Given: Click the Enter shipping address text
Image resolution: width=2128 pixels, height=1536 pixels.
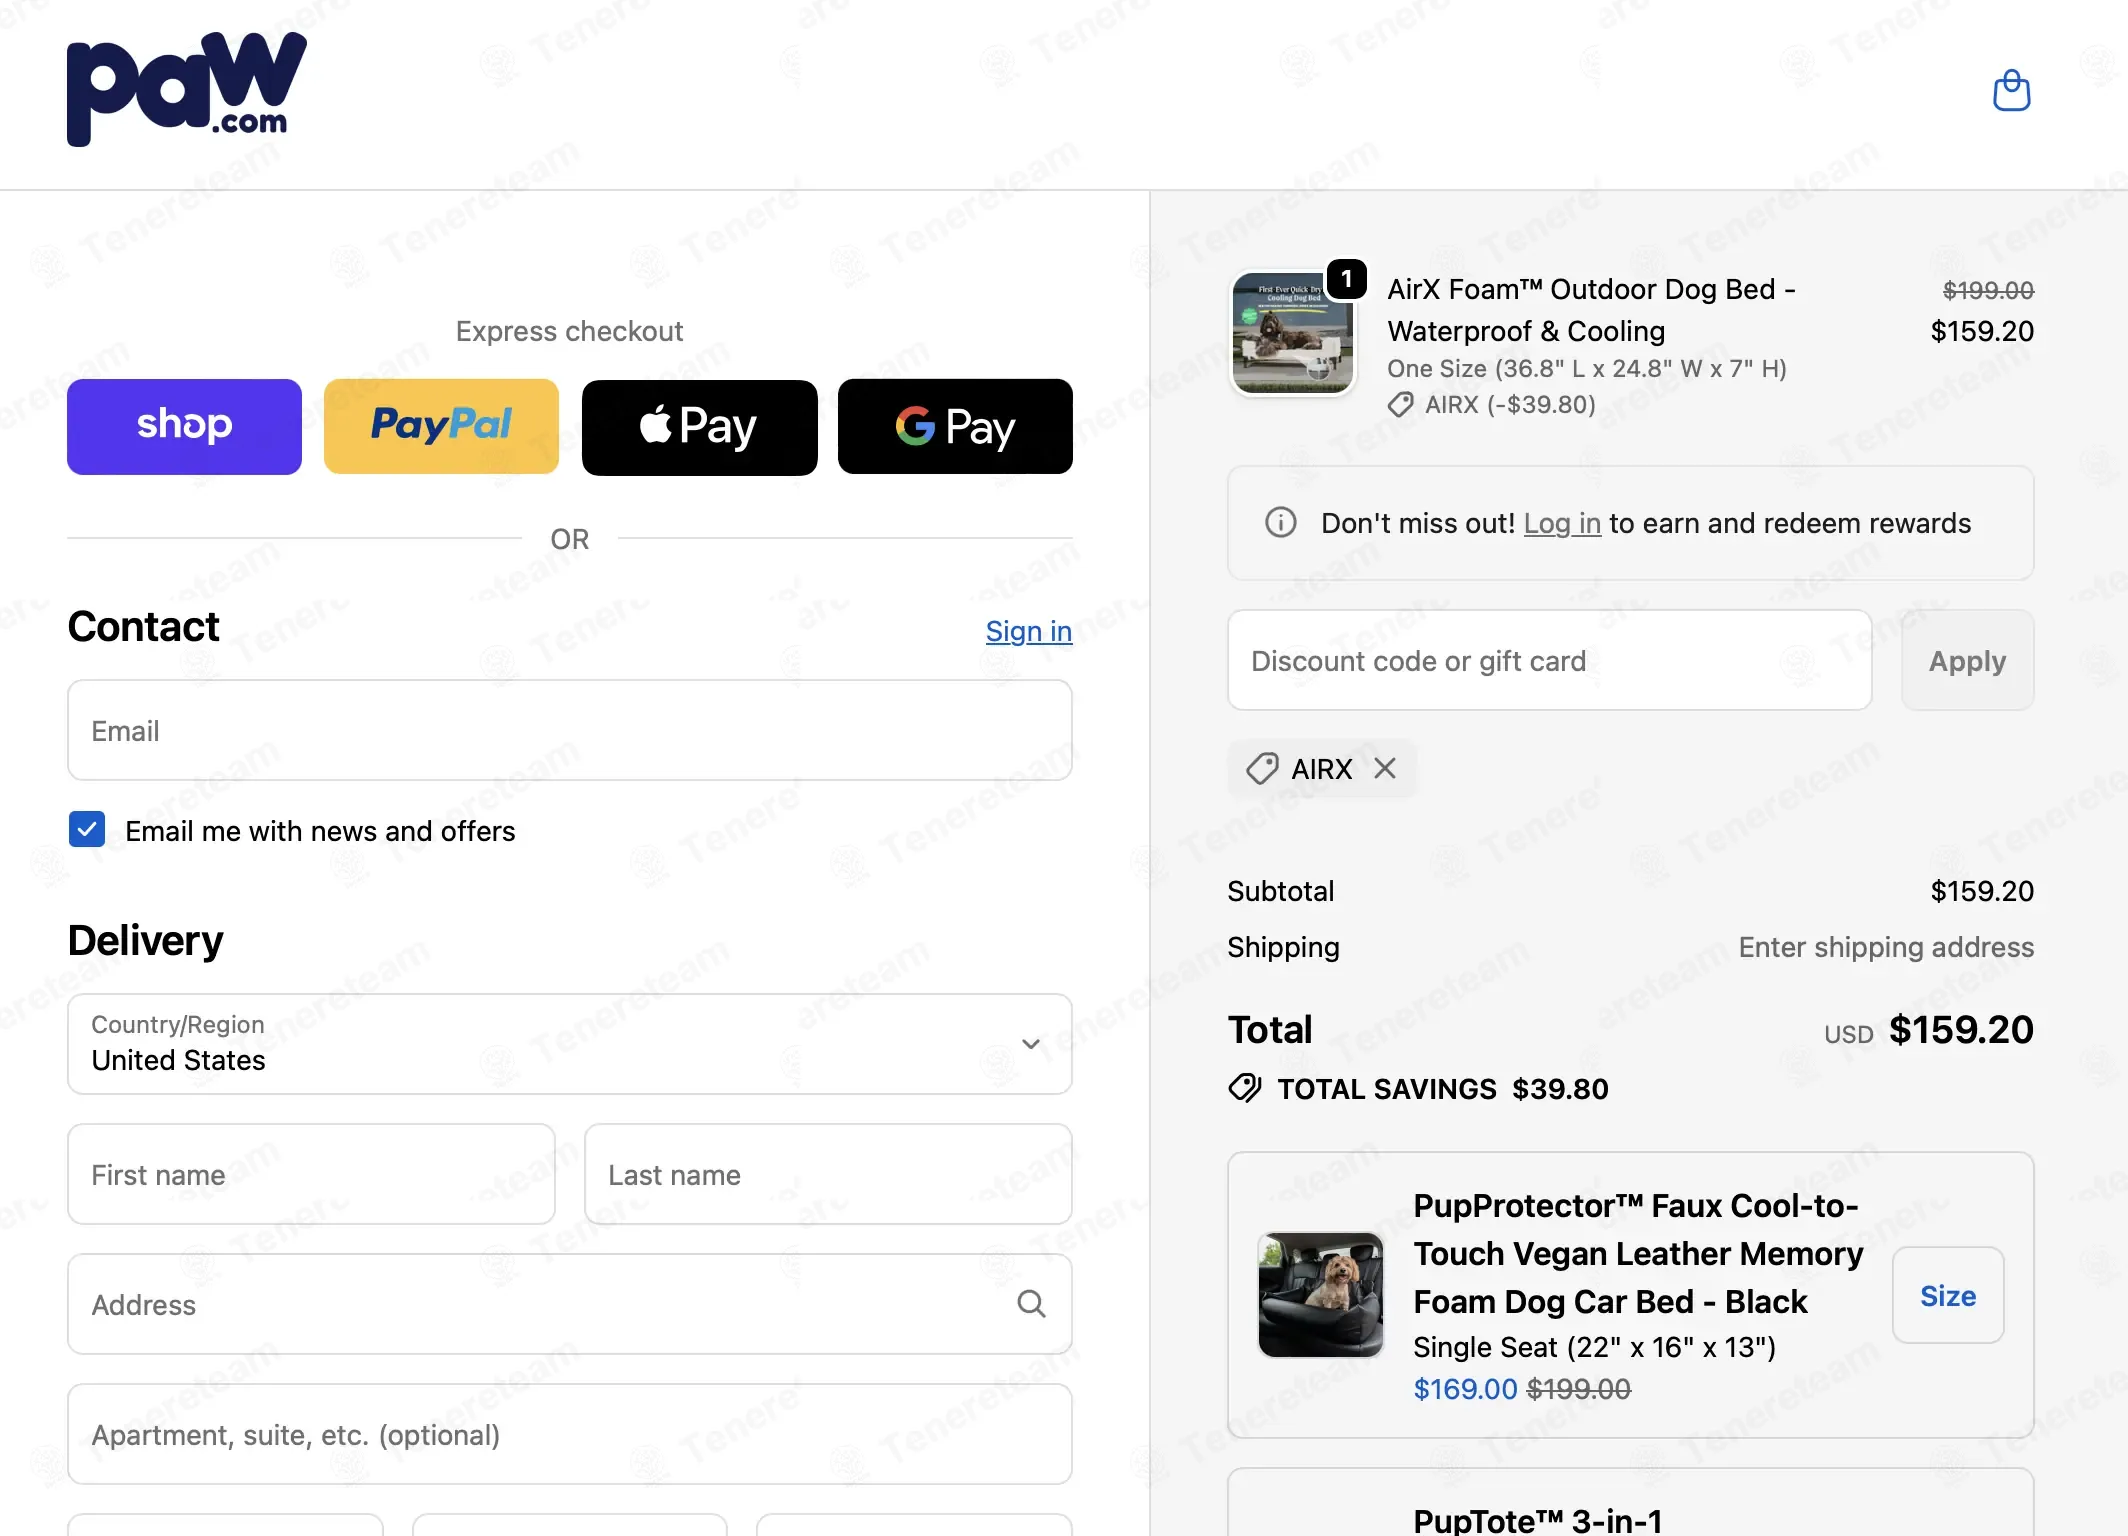Looking at the screenshot, I should coord(1886,947).
